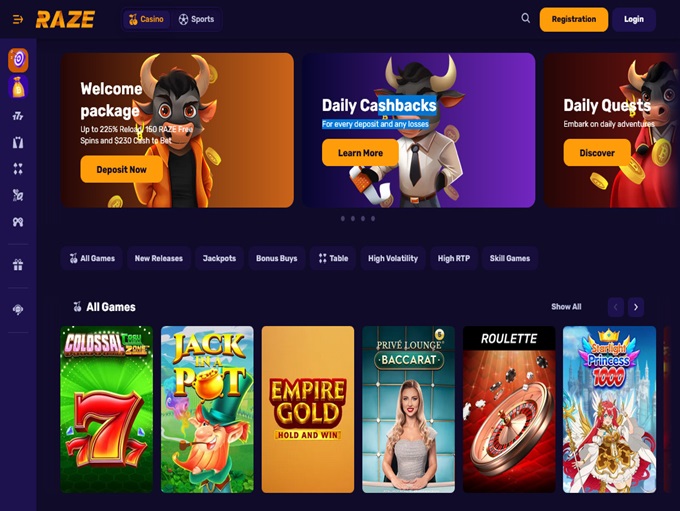Viewport: 680px width, 511px height.
Task: Open the hamburger menu icon beside RAZE logo
Action: [18, 20]
